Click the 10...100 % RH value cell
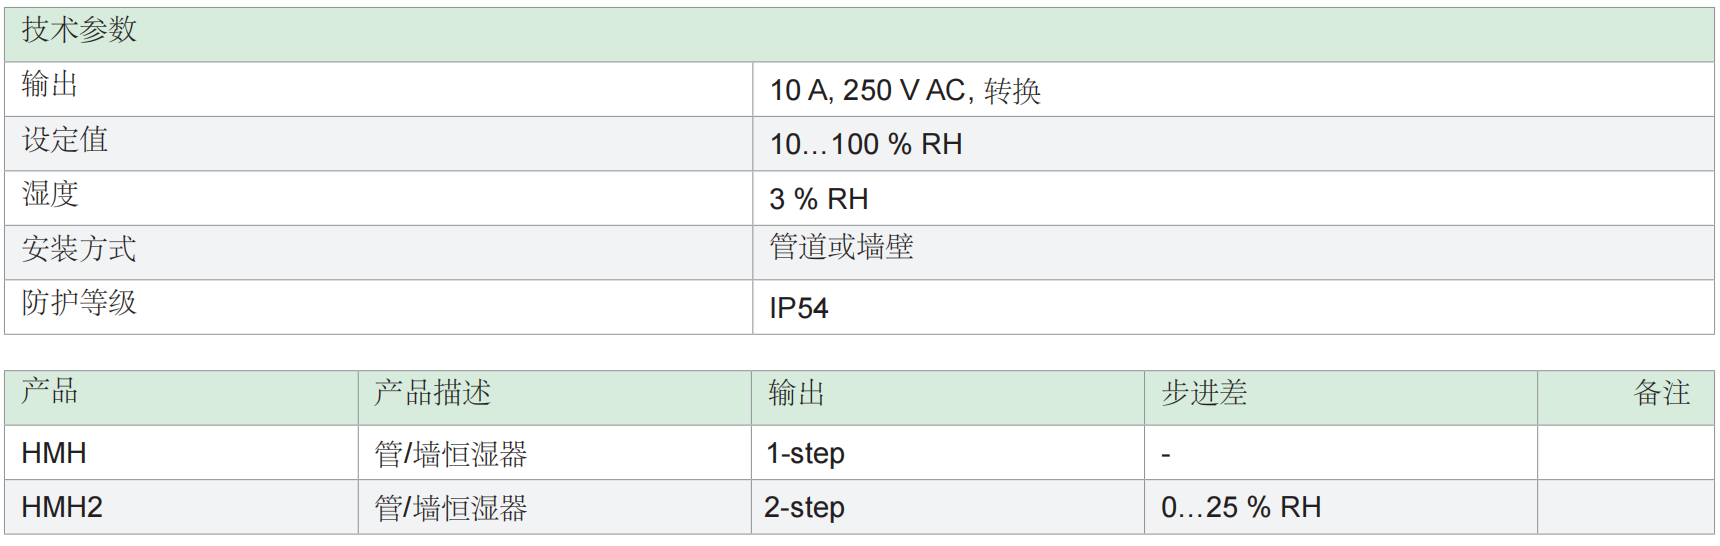The image size is (1720, 546). coord(866,145)
